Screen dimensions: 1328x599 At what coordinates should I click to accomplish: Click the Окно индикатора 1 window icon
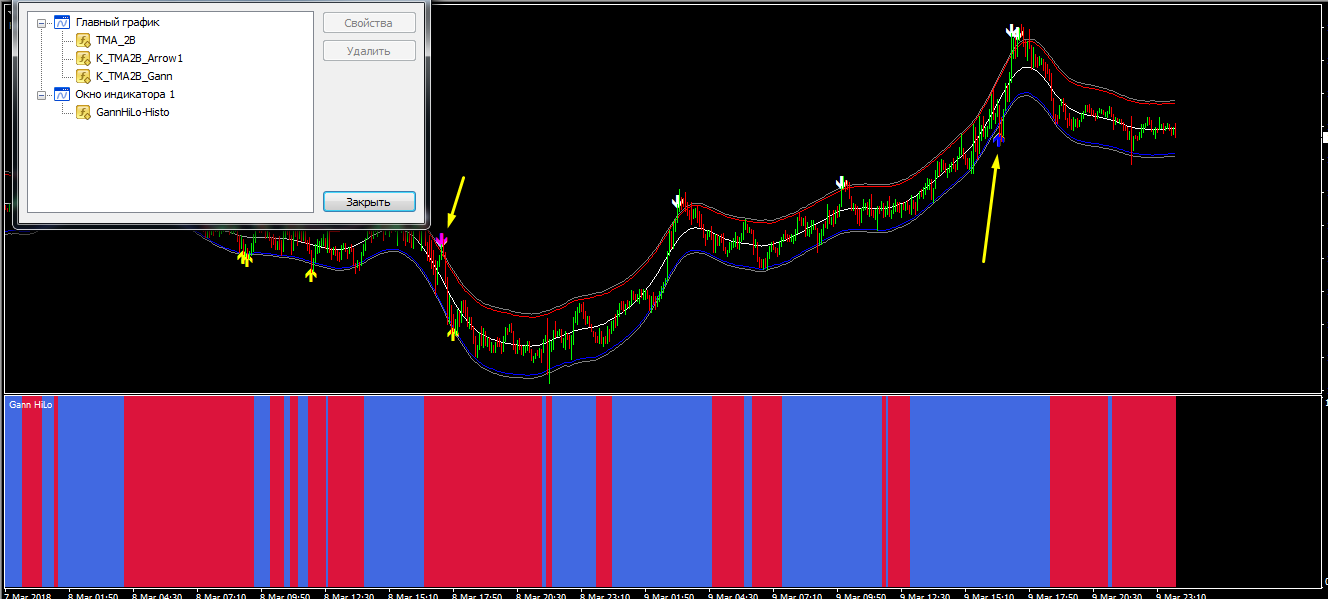(61, 94)
